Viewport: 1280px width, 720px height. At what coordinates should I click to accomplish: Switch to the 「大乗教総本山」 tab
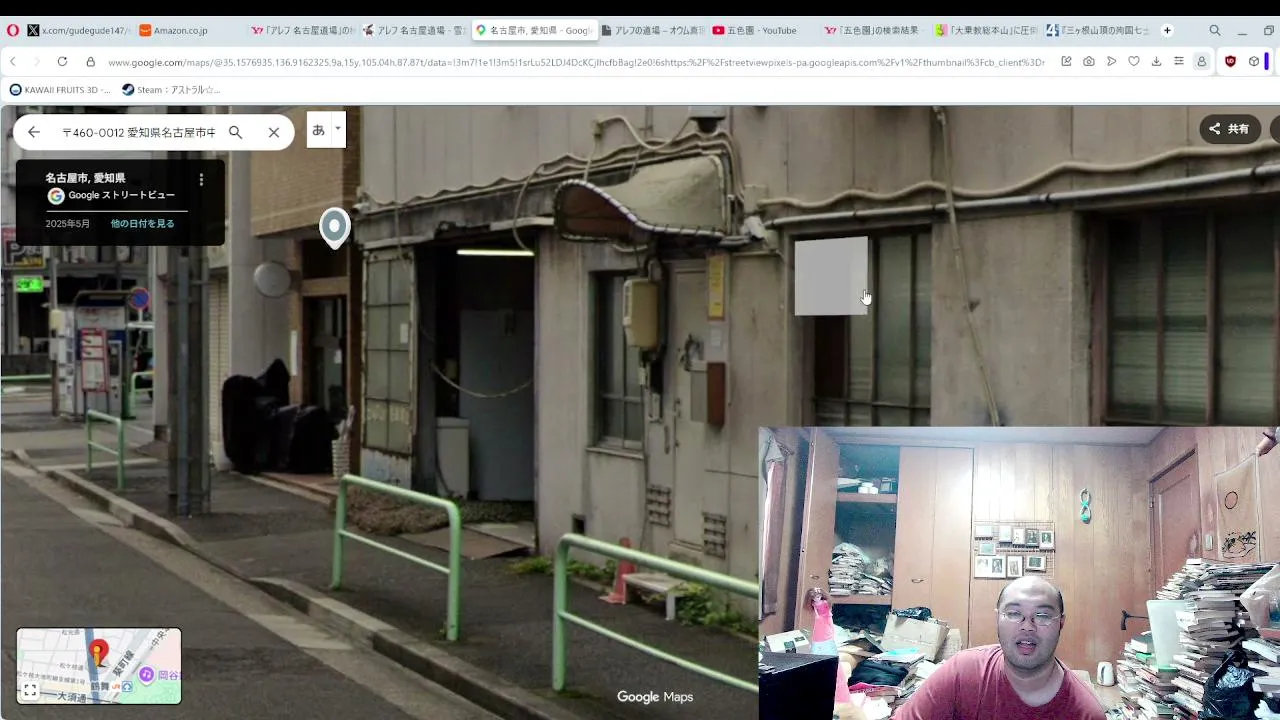(x=987, y=30)
